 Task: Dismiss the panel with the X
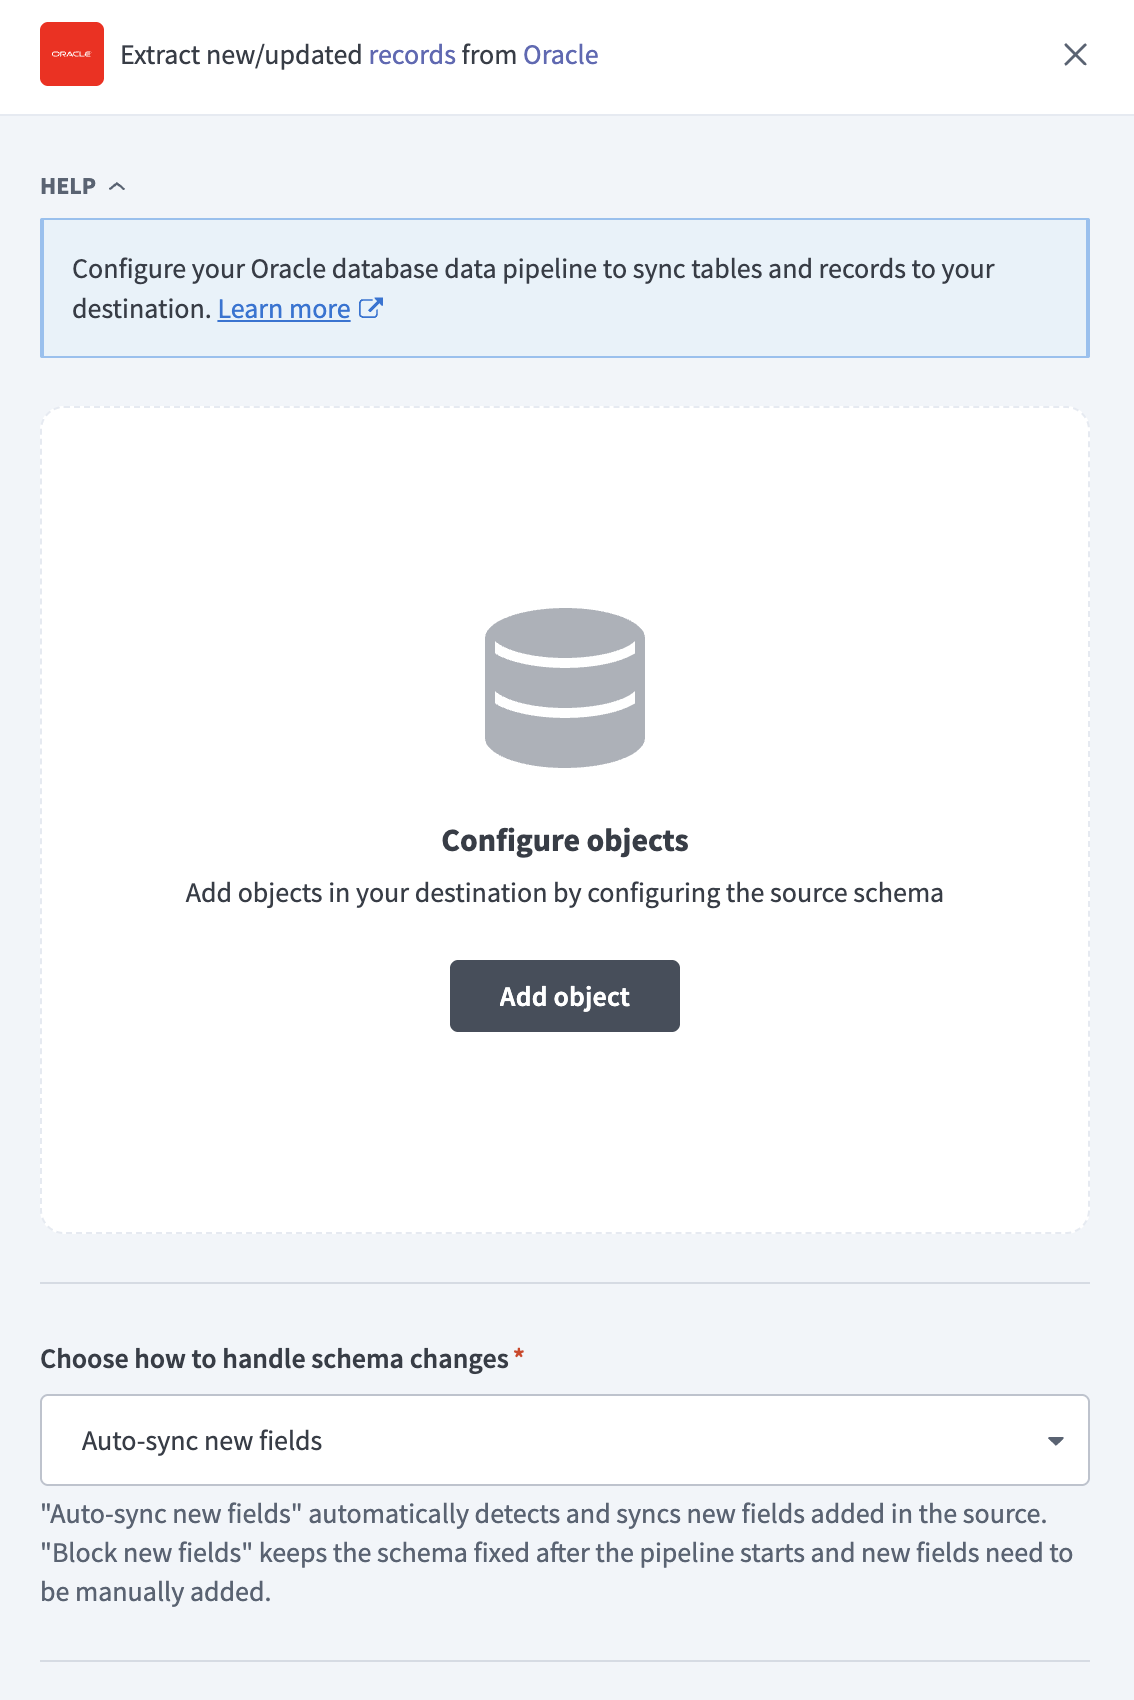click(1075, 55)
